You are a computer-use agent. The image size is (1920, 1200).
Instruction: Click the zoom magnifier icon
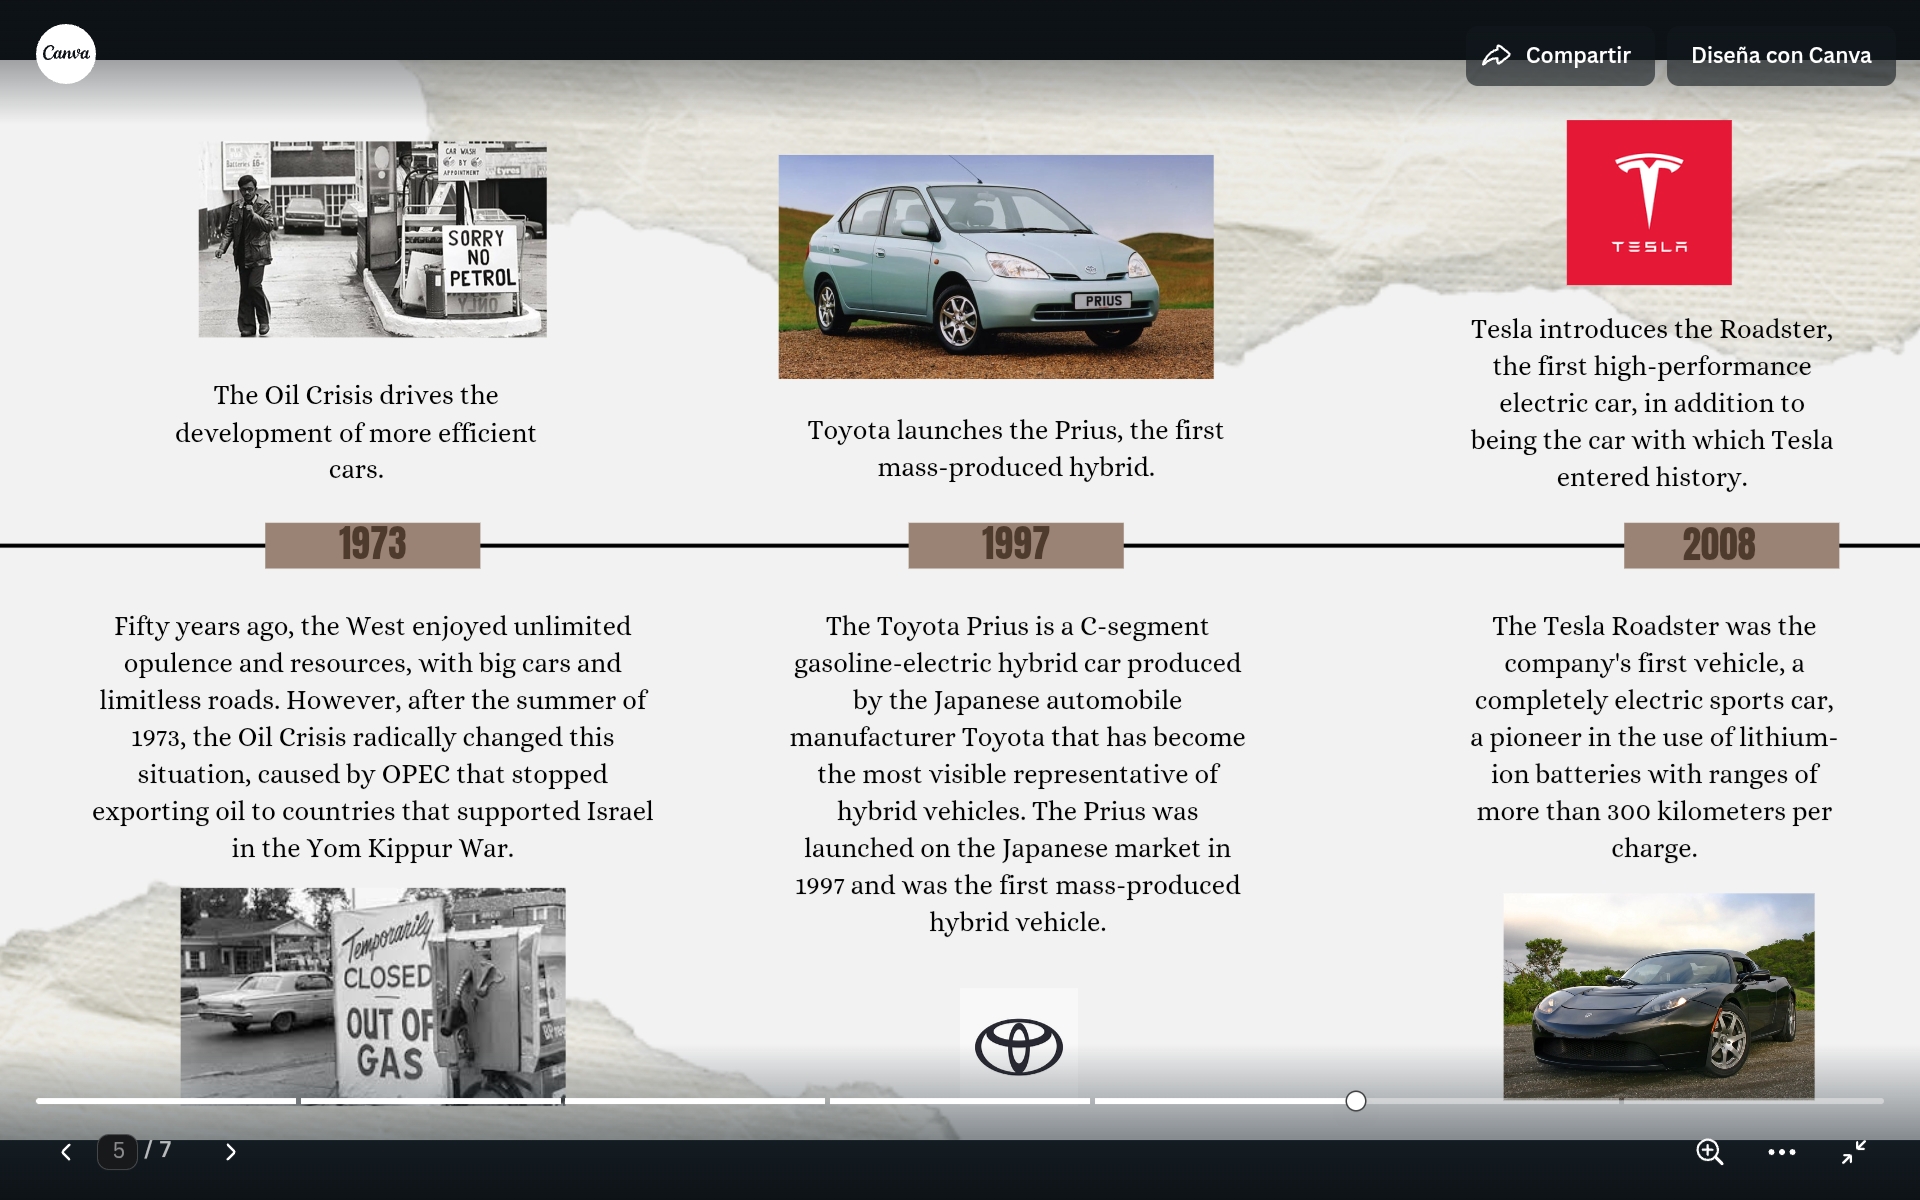tap(1709, 1152)
